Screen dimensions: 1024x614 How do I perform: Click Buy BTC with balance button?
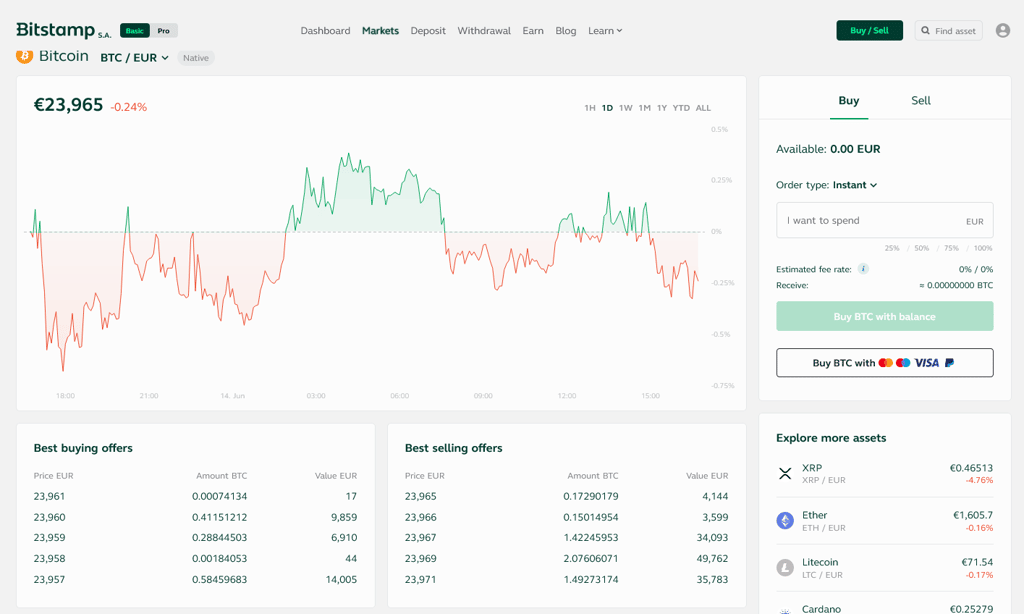884,316
